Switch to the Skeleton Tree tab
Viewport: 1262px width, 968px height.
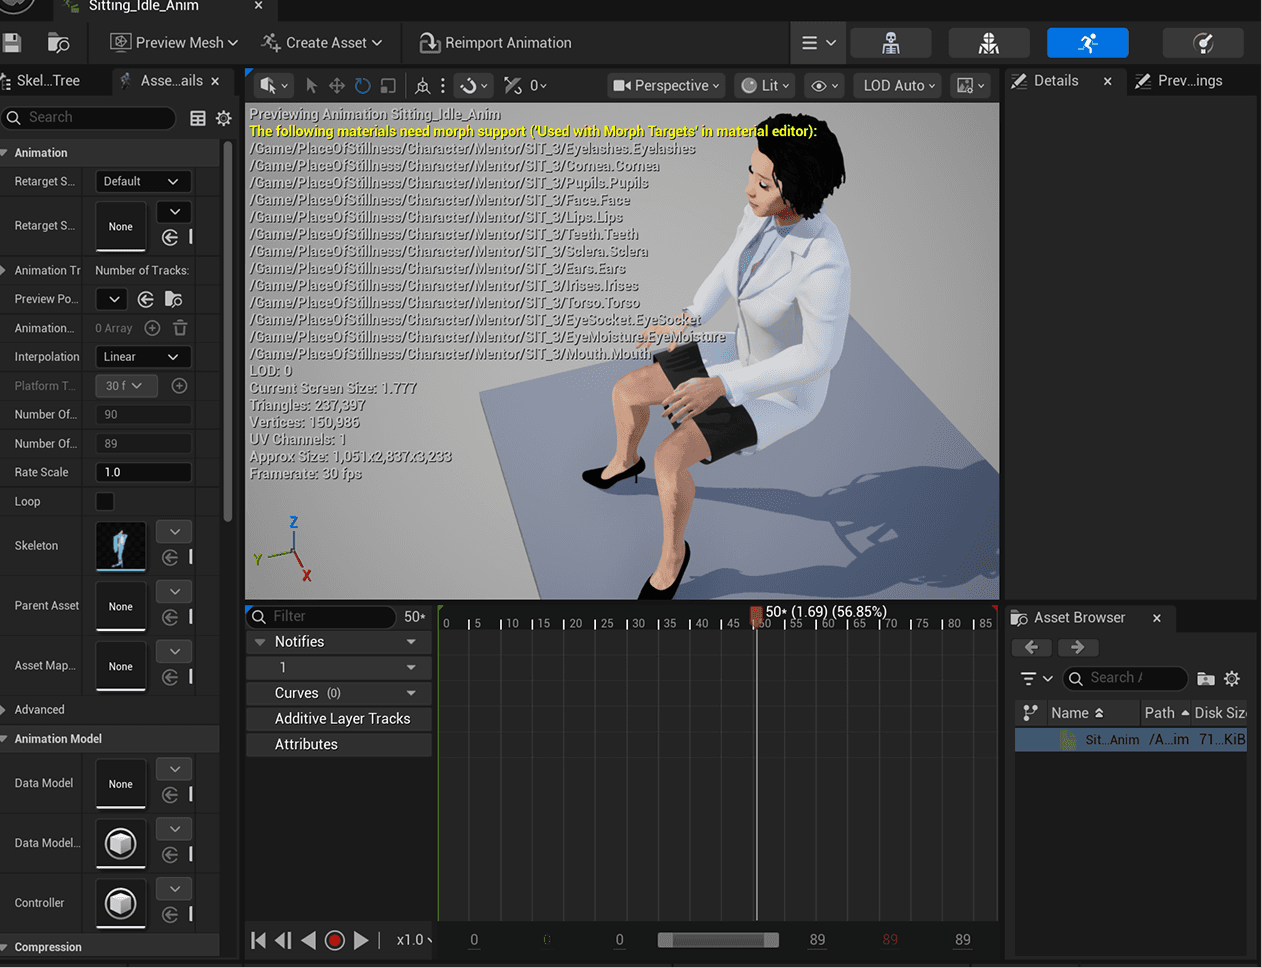pos(48,81)
